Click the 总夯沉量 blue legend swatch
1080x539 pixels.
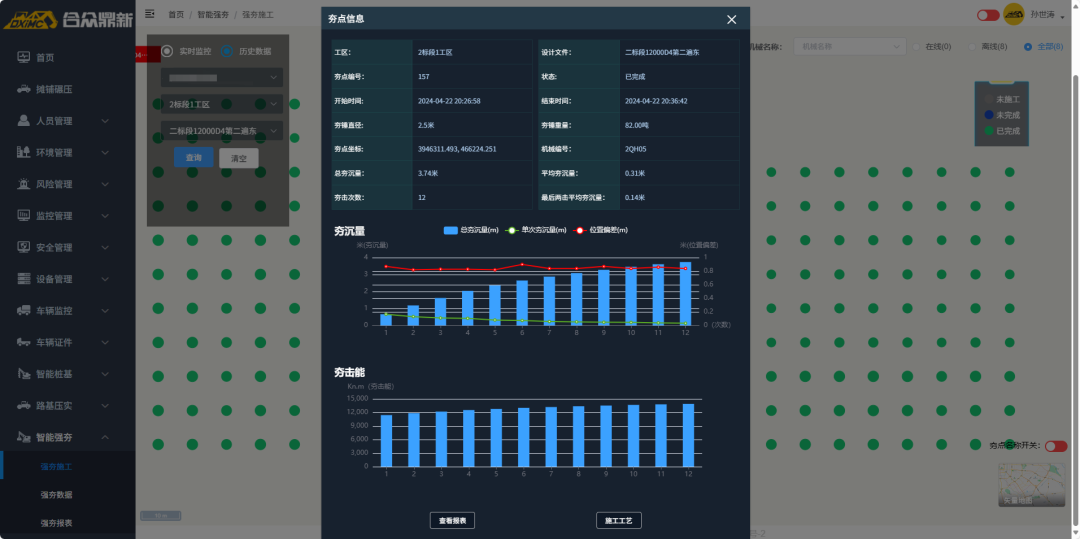(450, 230)
